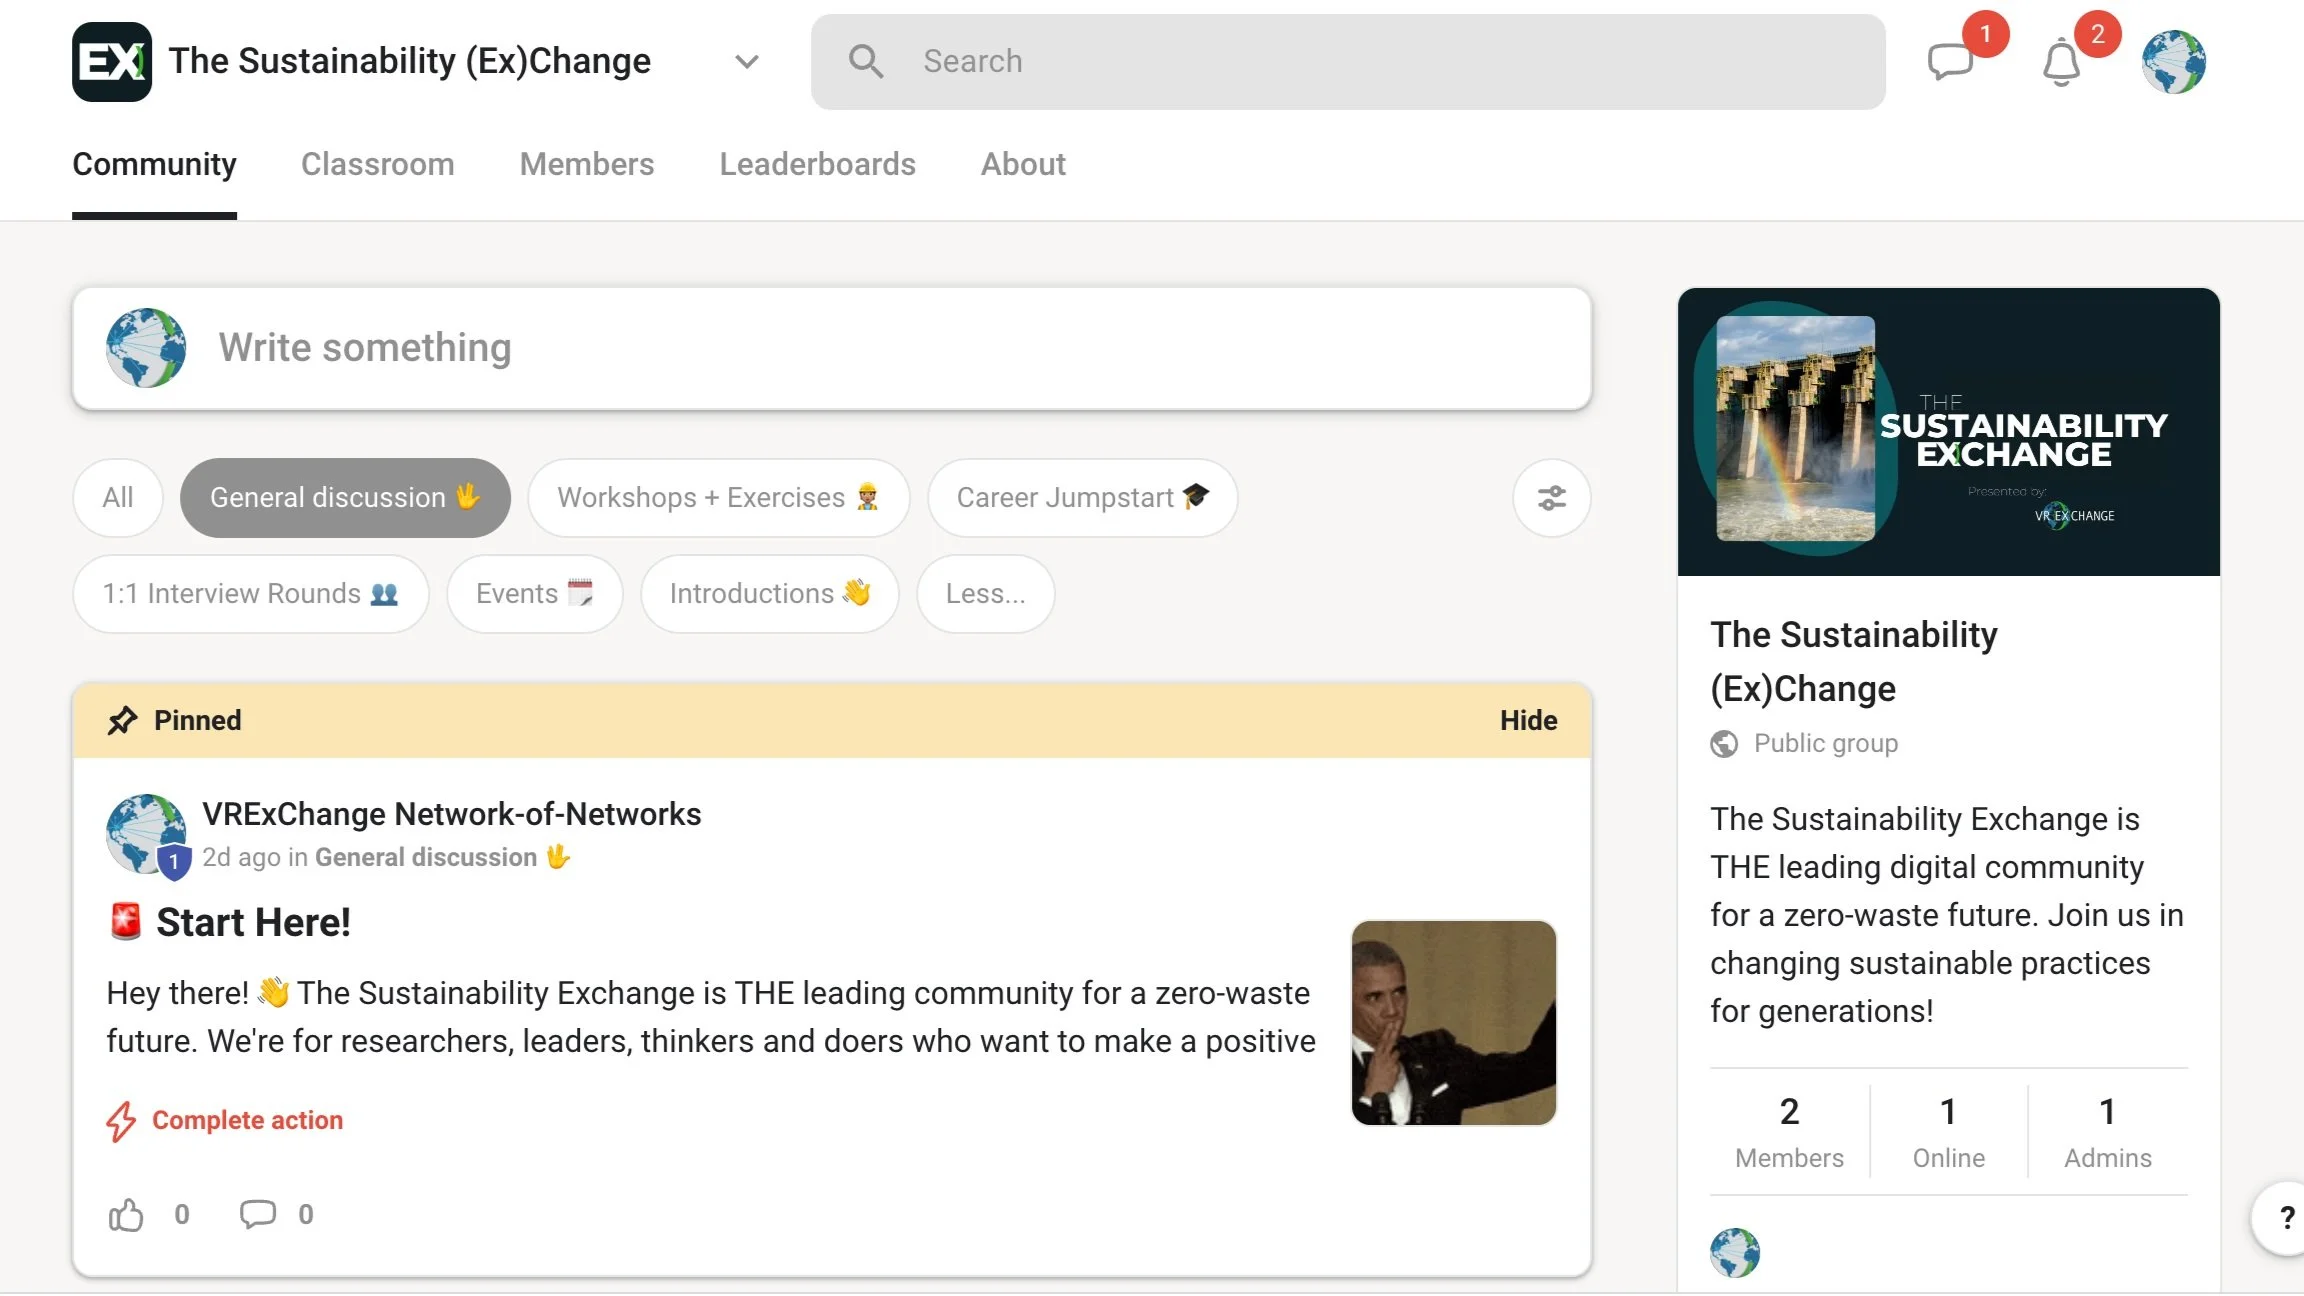This screenshot has height=1296, width=2304.
Task: Click the EX community logo
Action: point(112,62)
